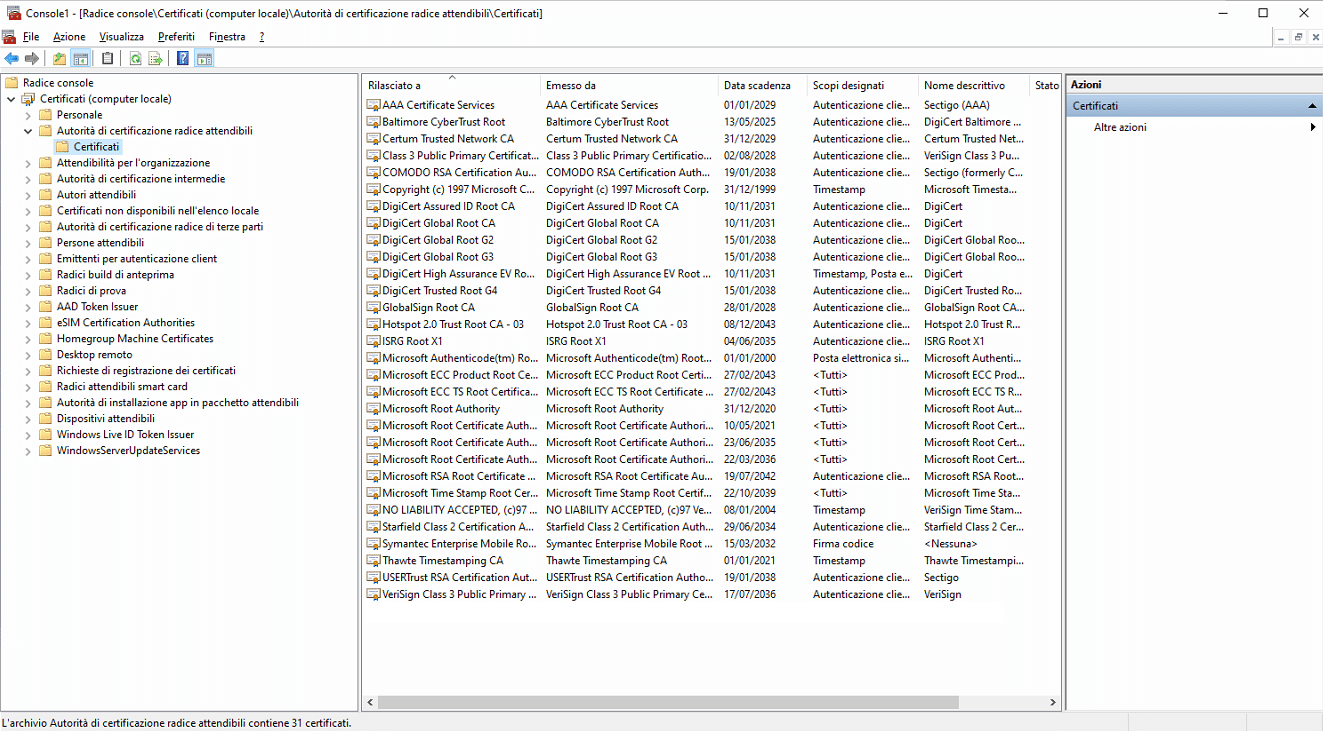
Task: Sort by the Data scadenza column header
Action: [763, 85]
